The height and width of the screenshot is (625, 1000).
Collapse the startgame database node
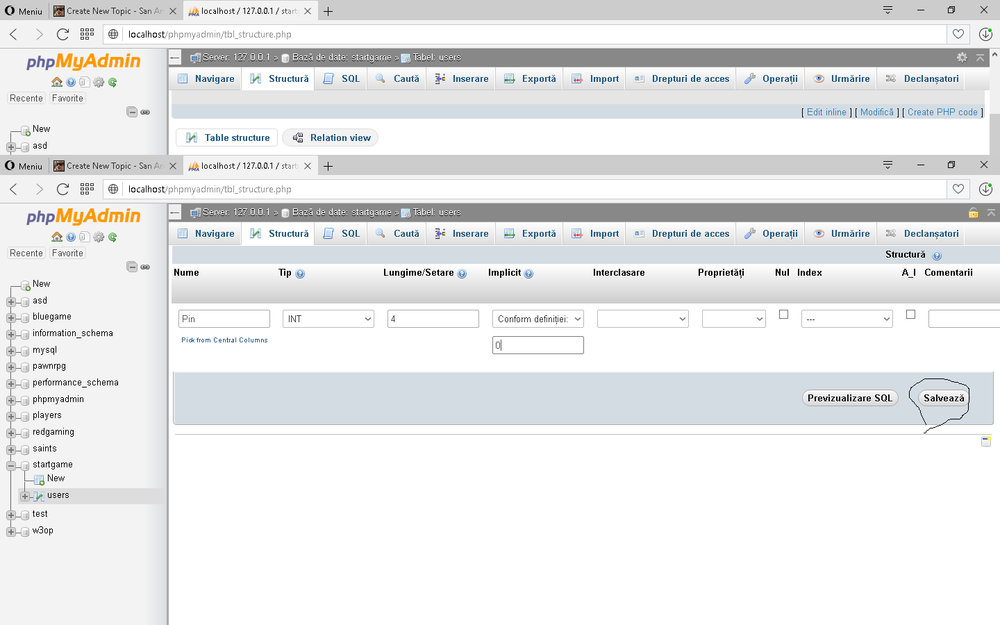(x=11, y=466)
